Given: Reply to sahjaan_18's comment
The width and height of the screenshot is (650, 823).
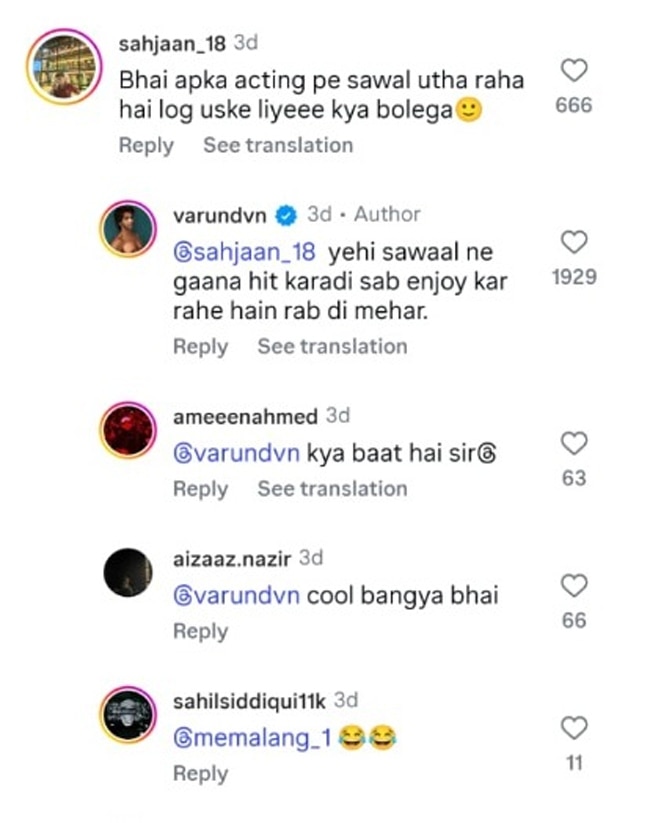Looking at the screenshot, I should pos(146,145).
